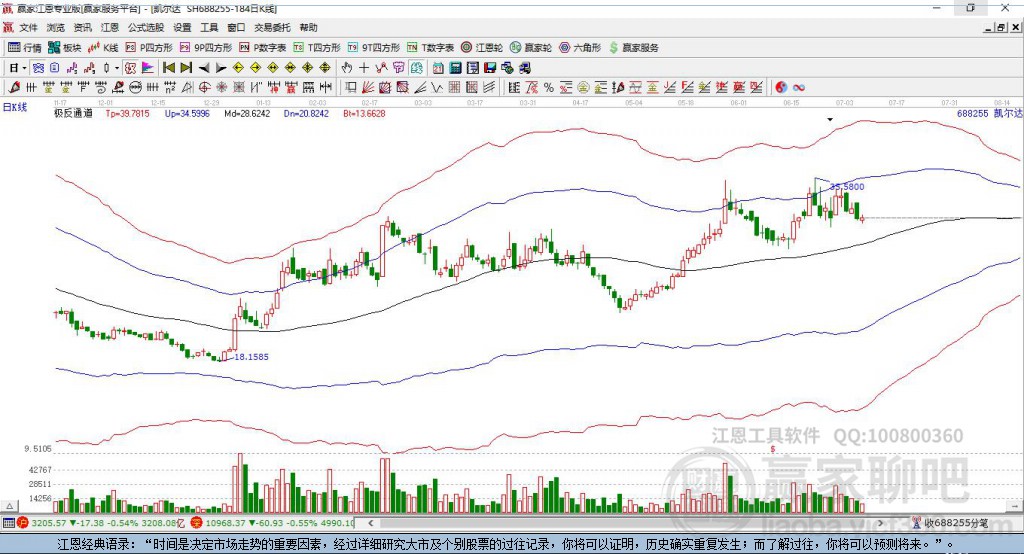
Task: Click horizontal scrollbar left arrow
Action: click(x=370, y=523)
